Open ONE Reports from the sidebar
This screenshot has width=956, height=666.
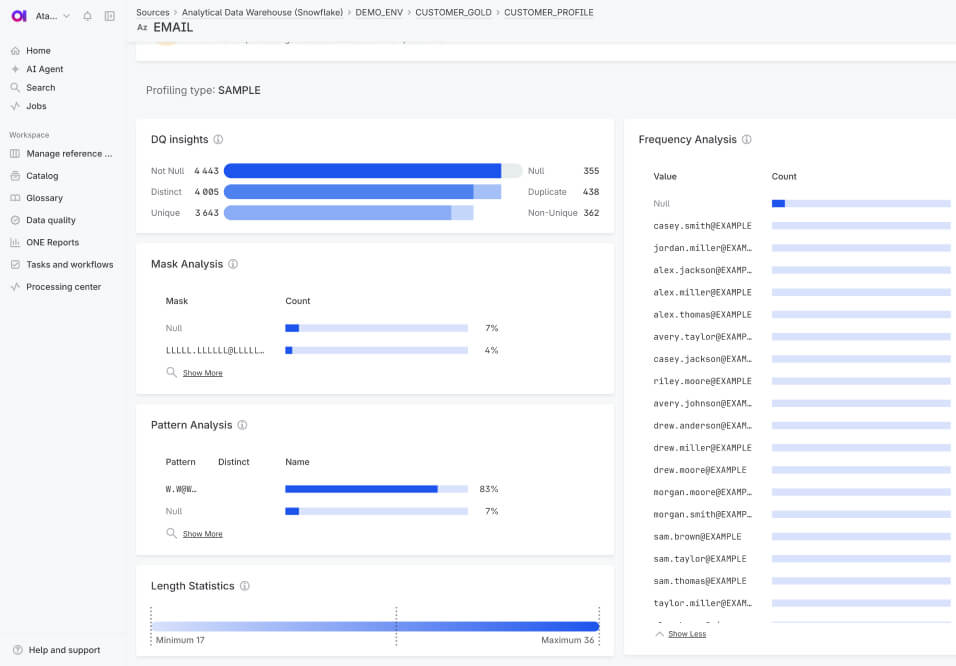coord(52,242)
